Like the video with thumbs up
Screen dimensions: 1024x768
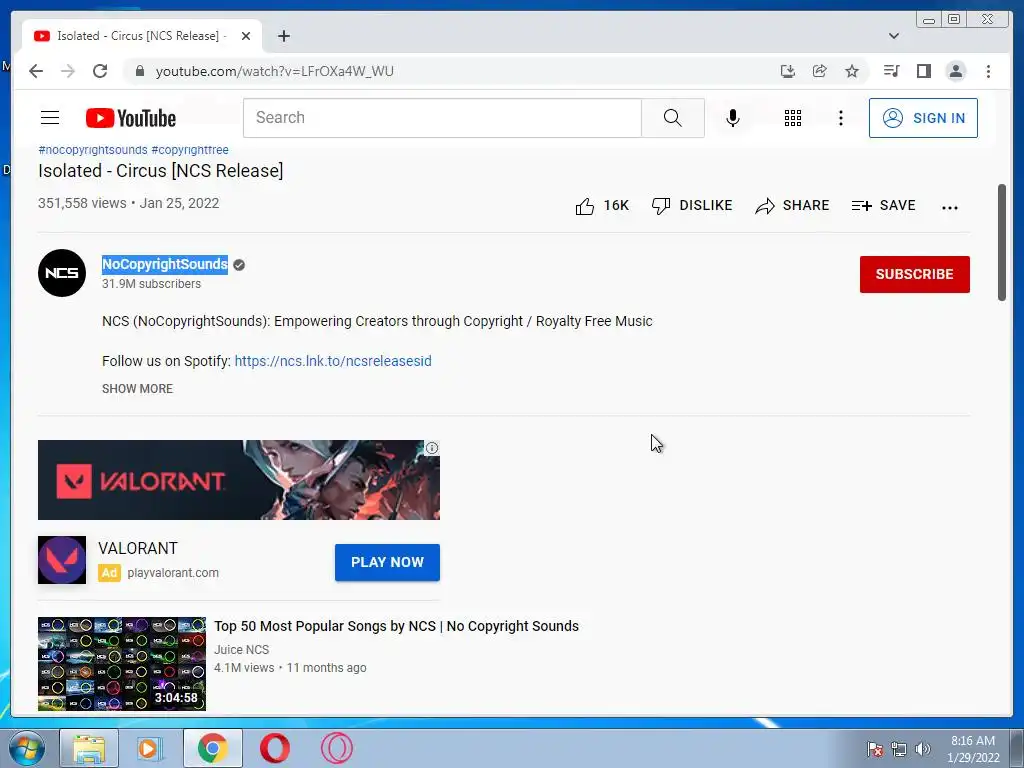click(x=601, y=206)
